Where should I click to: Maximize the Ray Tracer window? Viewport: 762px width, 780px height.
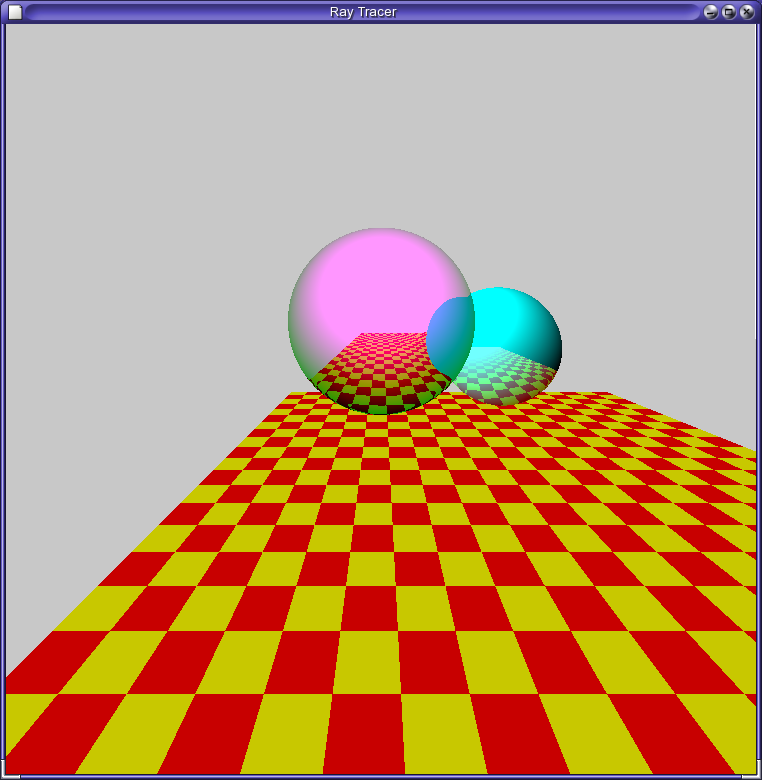click(x=729, y=12)
